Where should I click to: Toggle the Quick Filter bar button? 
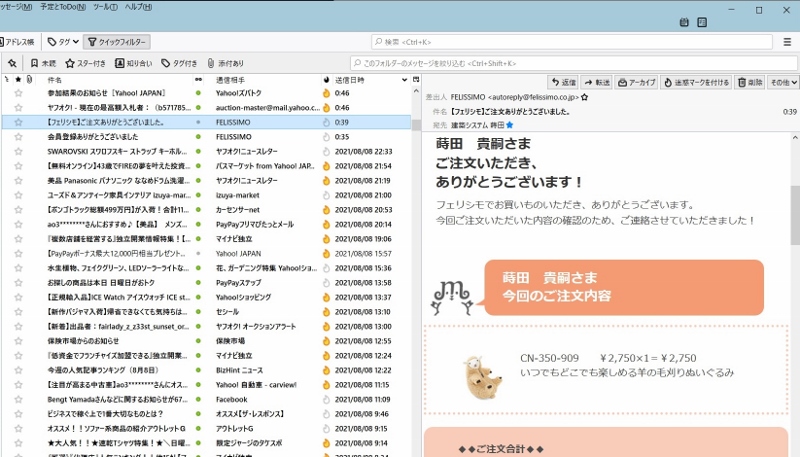coord(117,42)
